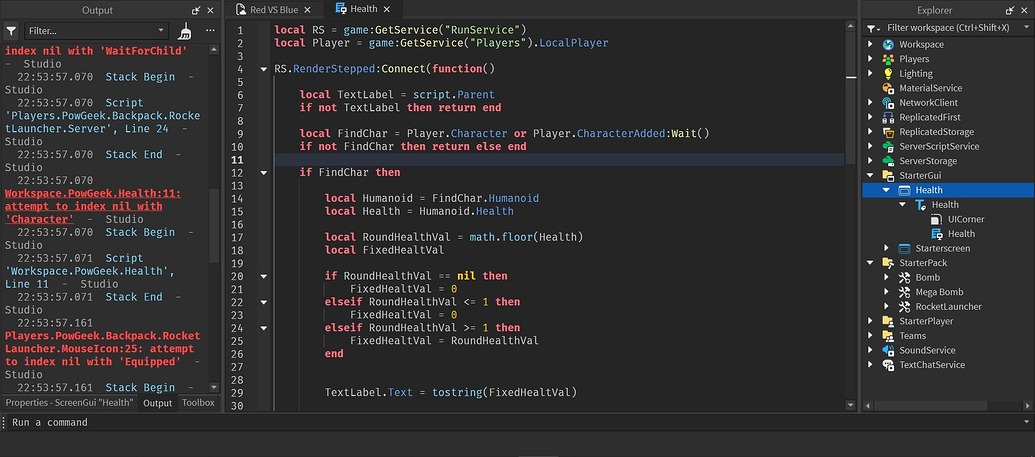Click line number 29 in gutter
Viewport: 1035px width, 457px height.
(x=238, y=393)
